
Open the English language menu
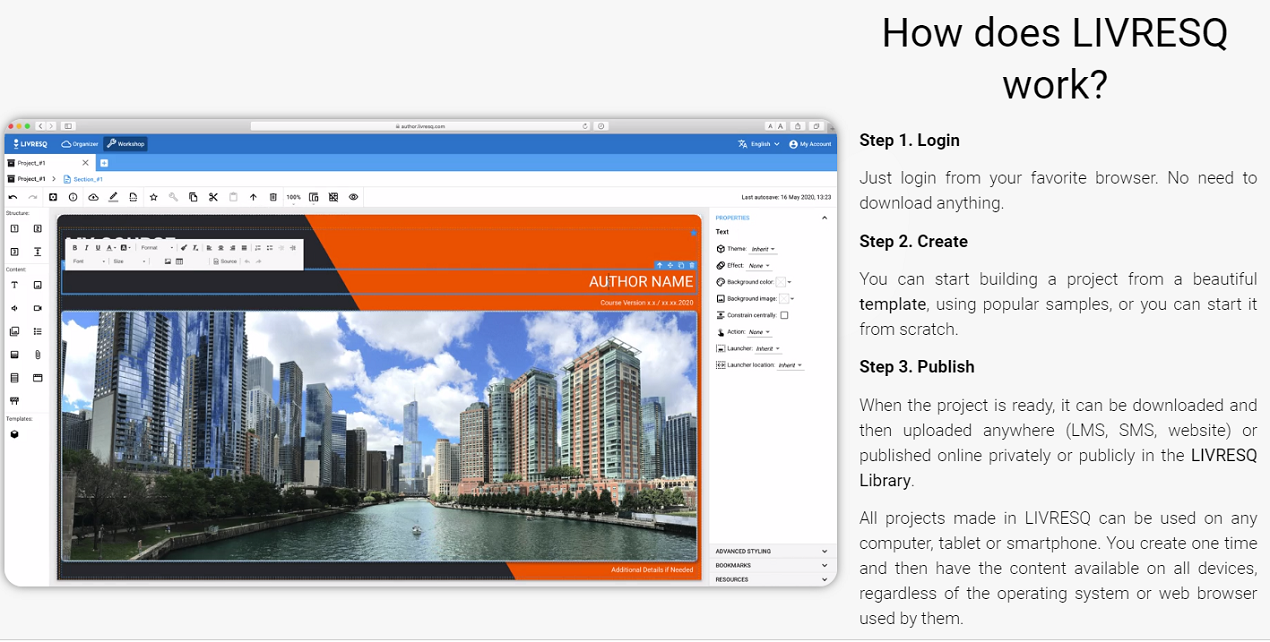pos(759,144)
